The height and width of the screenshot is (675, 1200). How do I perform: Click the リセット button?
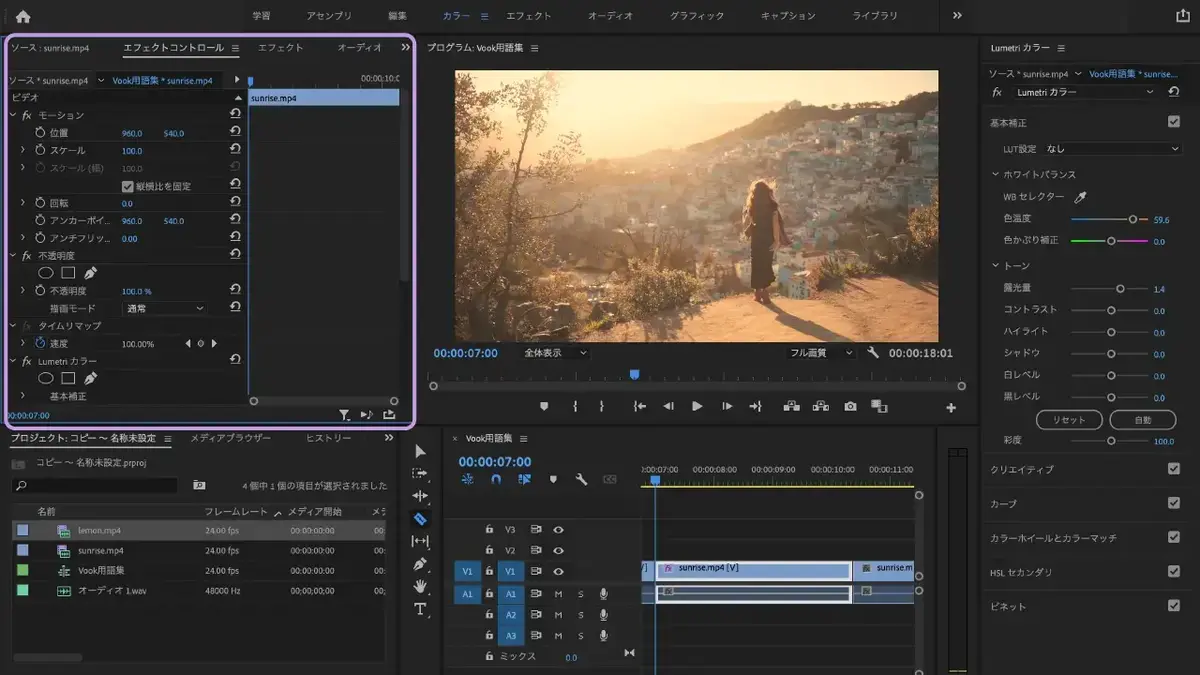1068,420
